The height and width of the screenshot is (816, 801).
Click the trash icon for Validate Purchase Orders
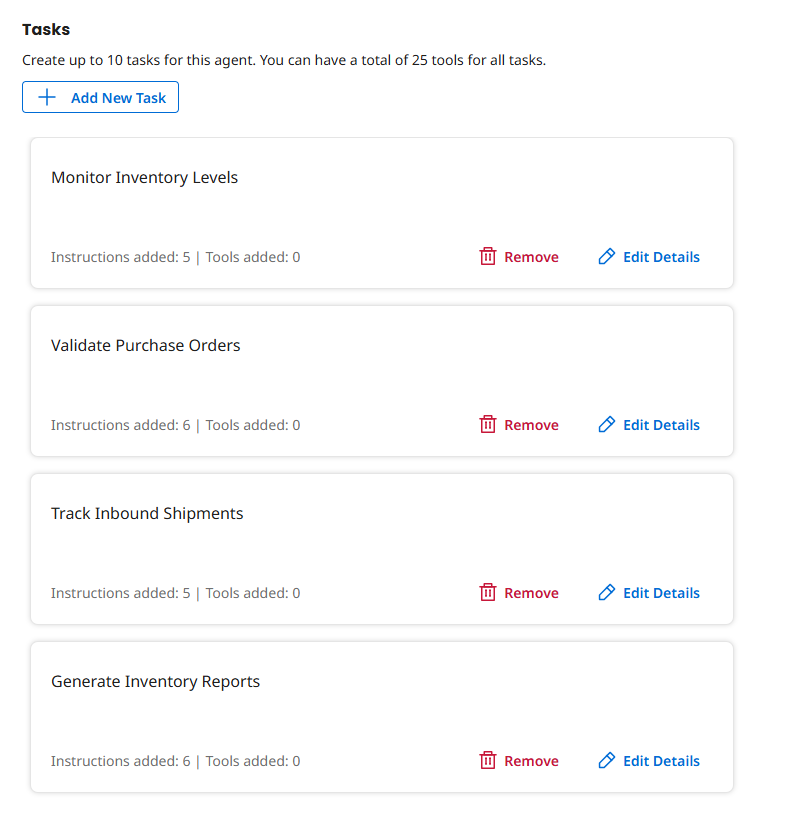coord(488,424)
